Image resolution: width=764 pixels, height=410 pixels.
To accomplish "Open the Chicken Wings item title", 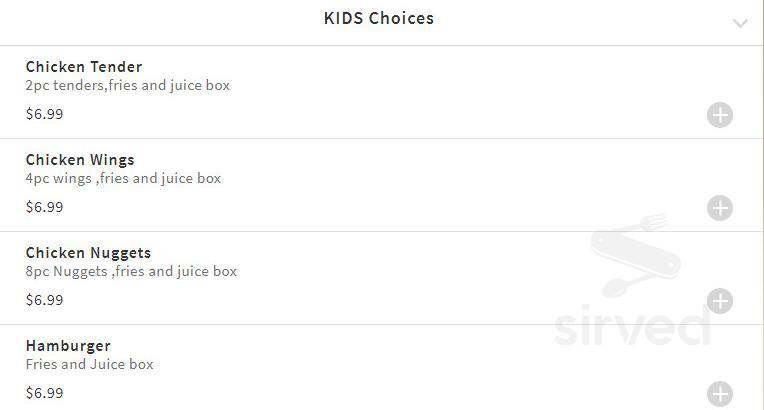I will click(x=80, y=160).
